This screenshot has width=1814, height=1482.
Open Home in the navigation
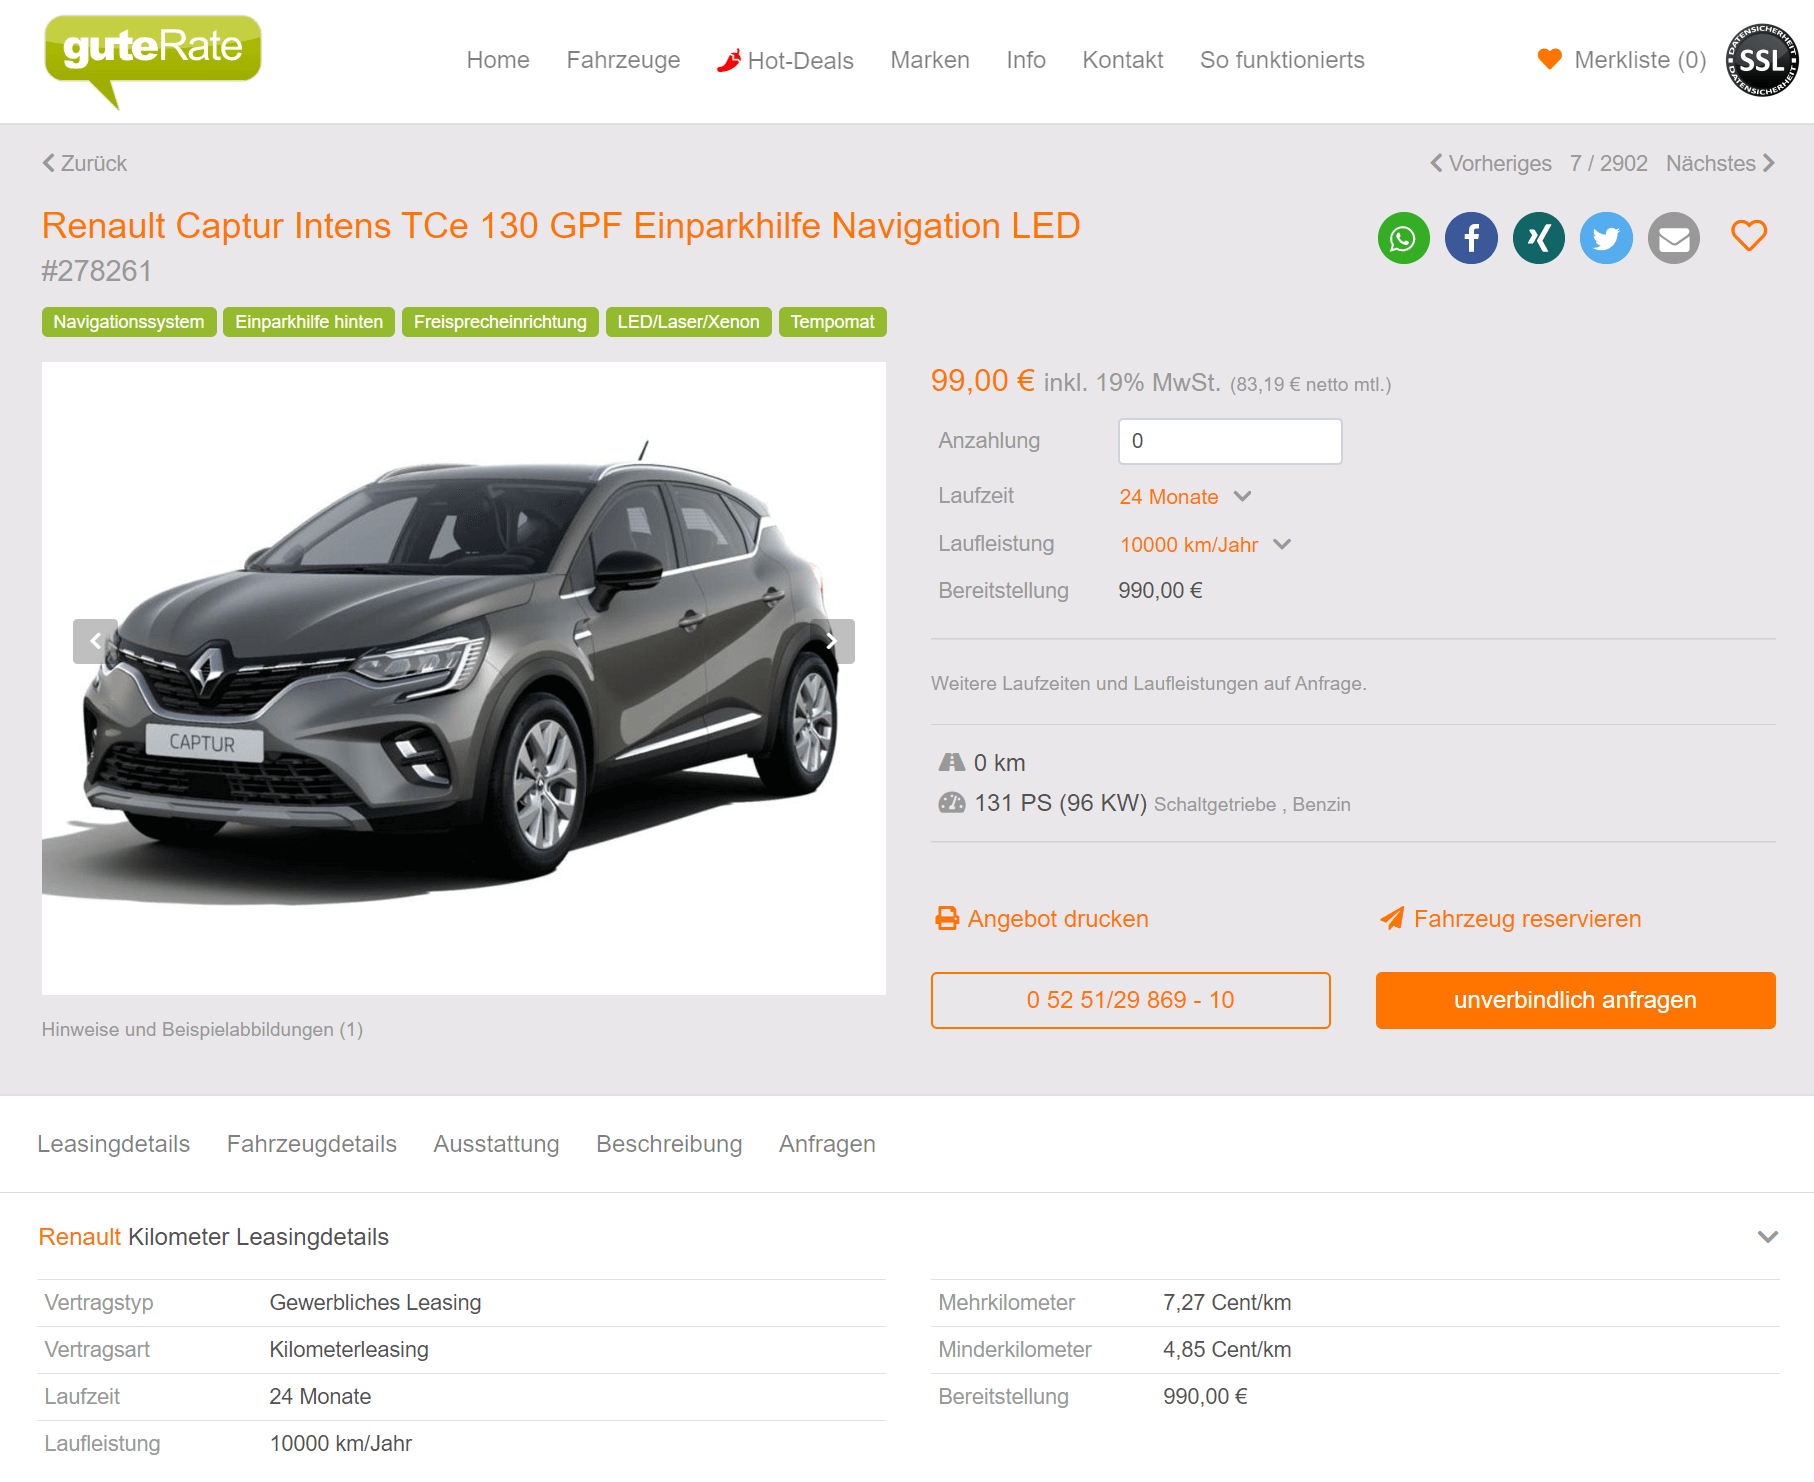click(x=498, y=60)
